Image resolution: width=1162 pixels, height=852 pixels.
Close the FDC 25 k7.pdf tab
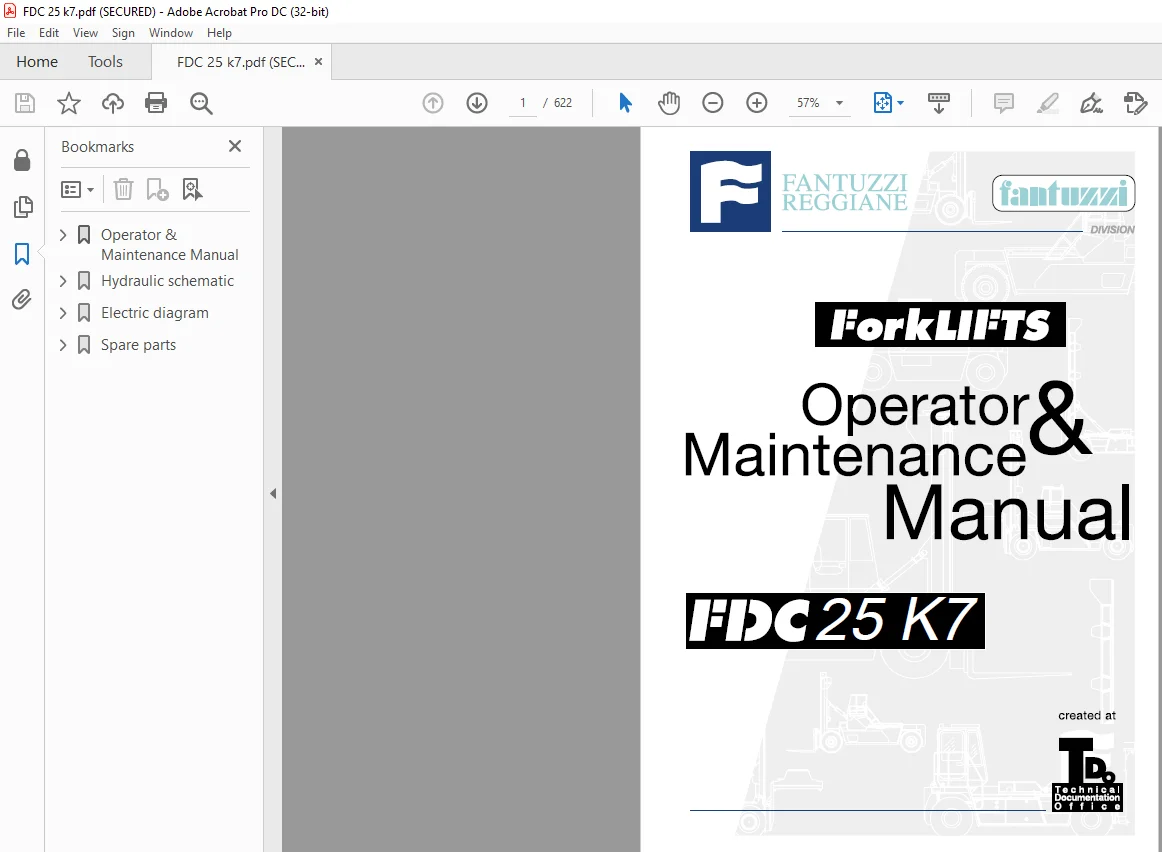[x=319, y=61]
